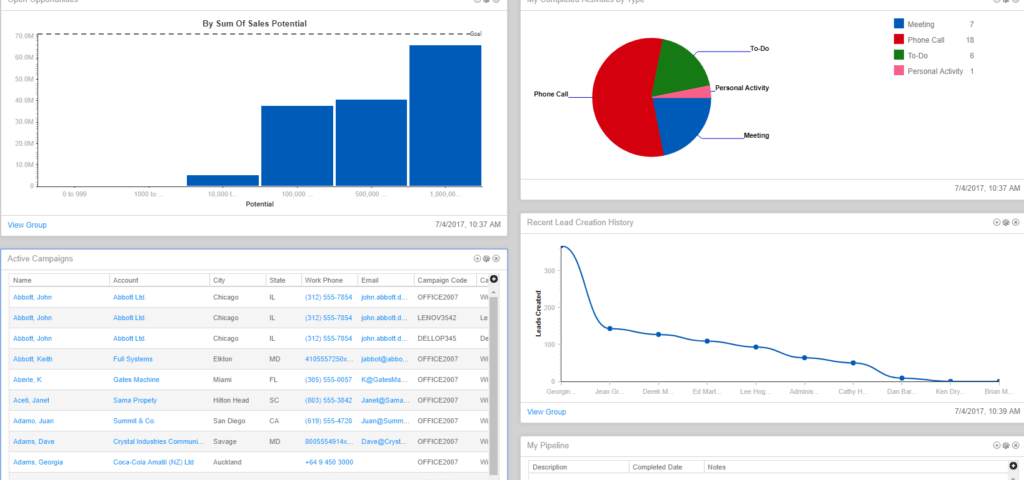1024x480 pixels.
Task: Click the Meeting blue legend swatch
Action: pos(899,24)
